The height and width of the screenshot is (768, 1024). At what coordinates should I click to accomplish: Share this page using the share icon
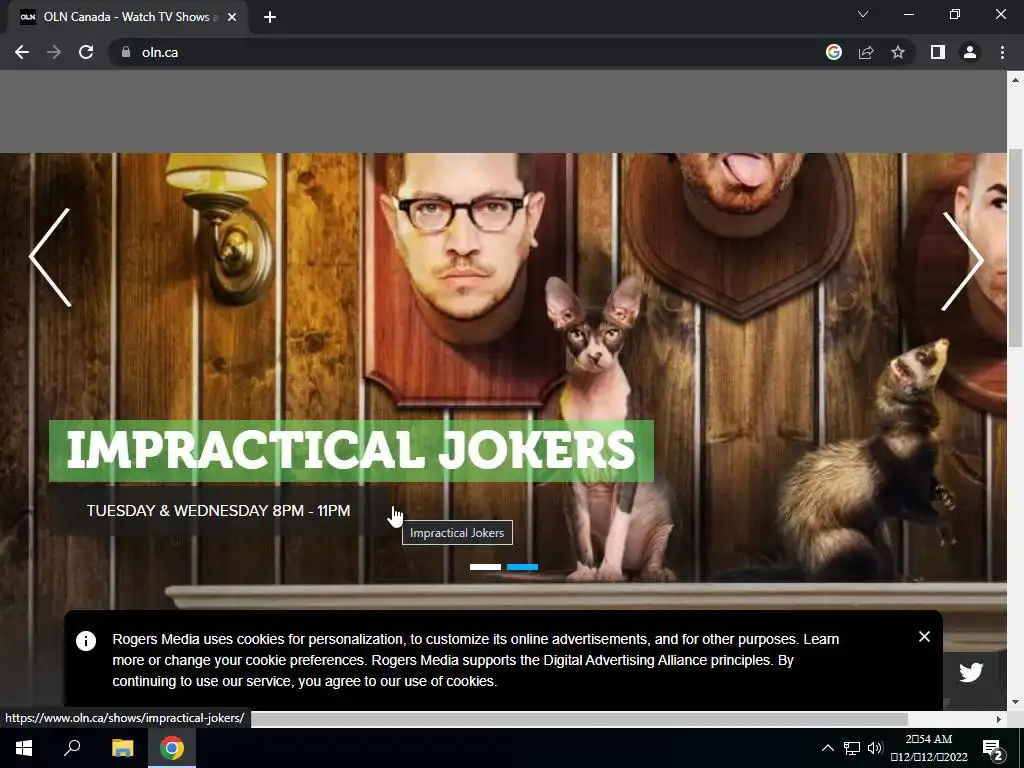click(x=866, y=52)
